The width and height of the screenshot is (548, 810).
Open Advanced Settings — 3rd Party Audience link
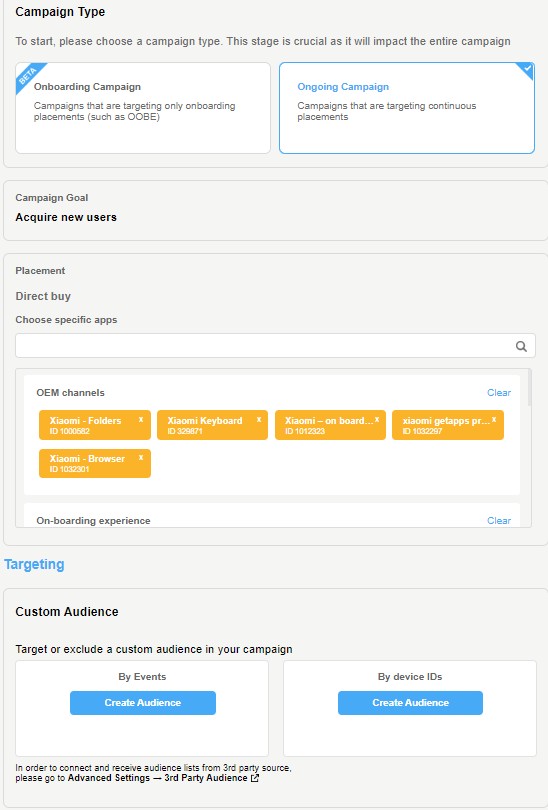click(158, 778)
